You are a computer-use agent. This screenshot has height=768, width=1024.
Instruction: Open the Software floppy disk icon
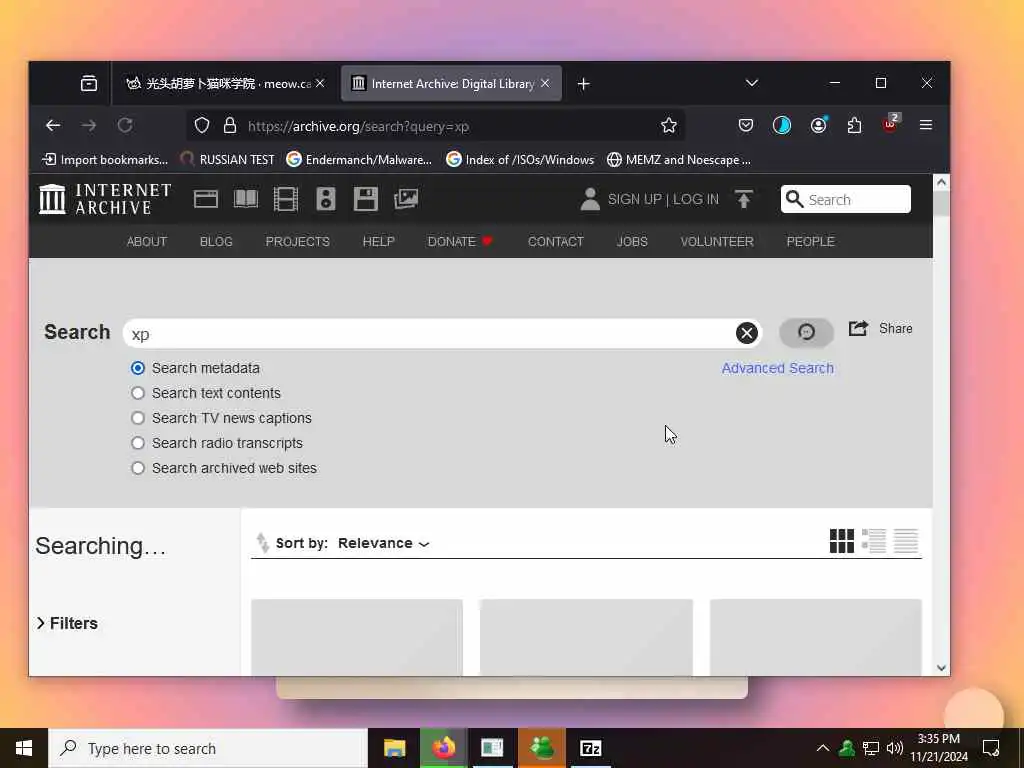(x=366, y=199)
